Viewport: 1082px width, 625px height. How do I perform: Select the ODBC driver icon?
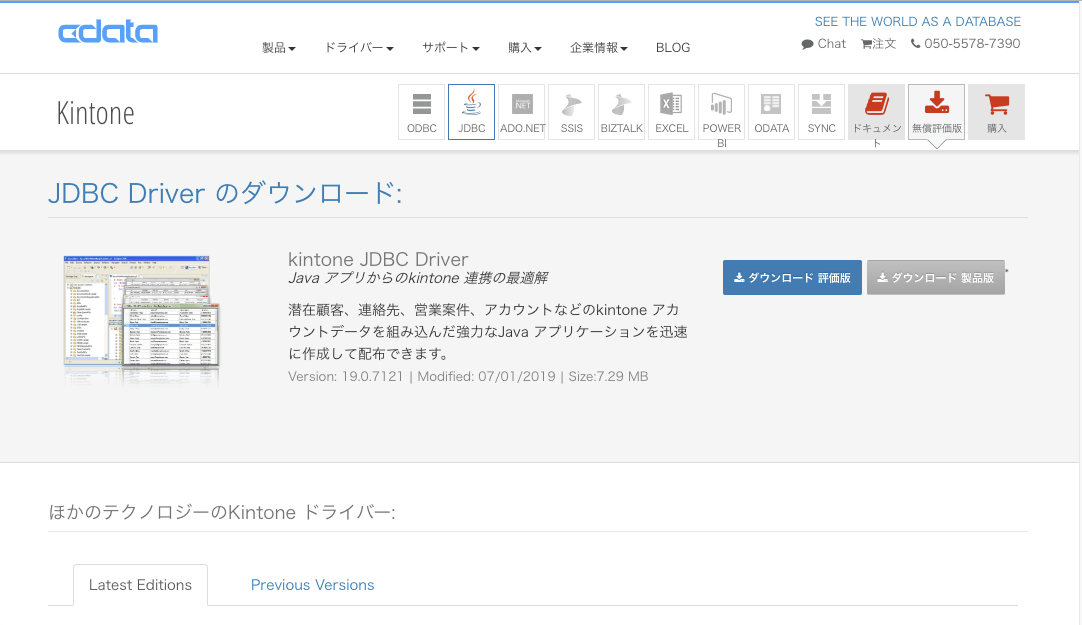tap(421, 111)
